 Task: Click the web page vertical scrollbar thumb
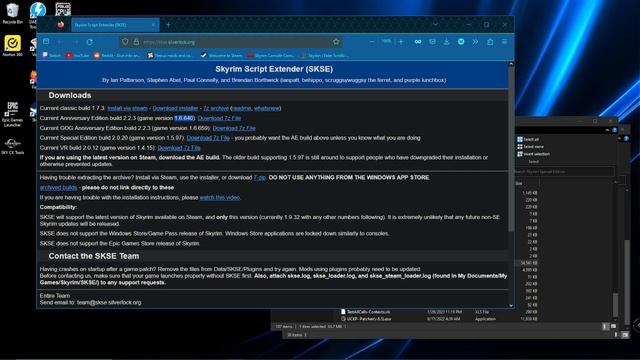[511, 149]
